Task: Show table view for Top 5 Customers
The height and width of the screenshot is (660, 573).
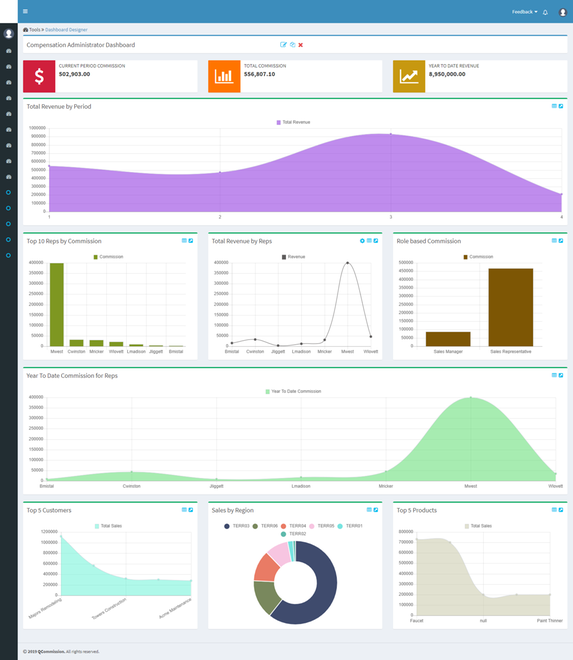Action: pyautogui.click(x=184, y=510)
